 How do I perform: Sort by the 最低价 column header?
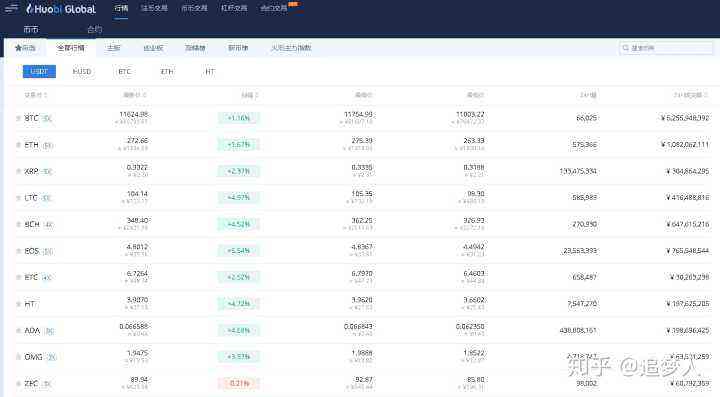tap(475, 95)
